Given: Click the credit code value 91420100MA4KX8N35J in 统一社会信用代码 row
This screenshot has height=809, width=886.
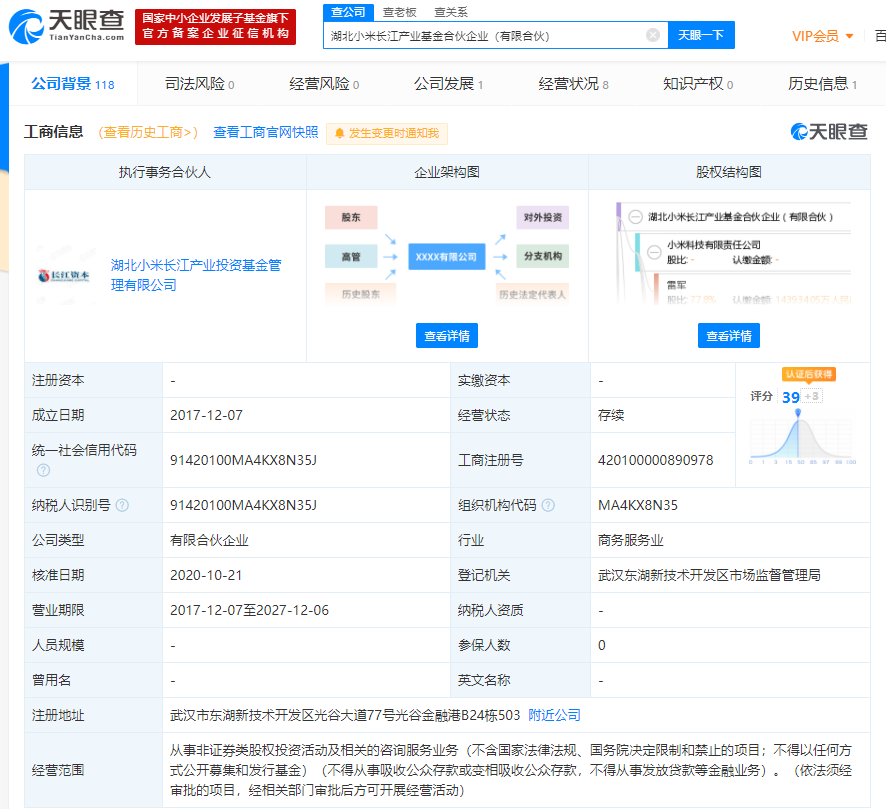Looking at the screenshot, I should pos(244,460).
